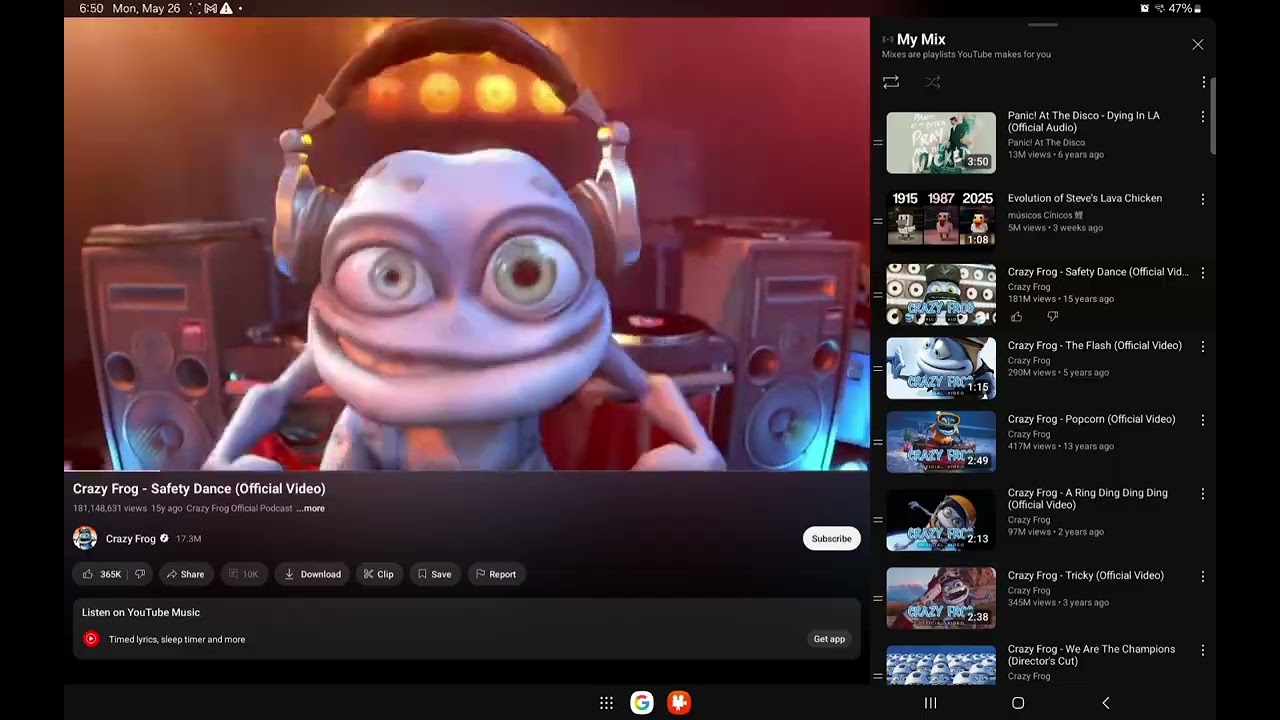Seek on the video progress bar
This screenshot has width=1280, height=720.
tap(467, 469)
